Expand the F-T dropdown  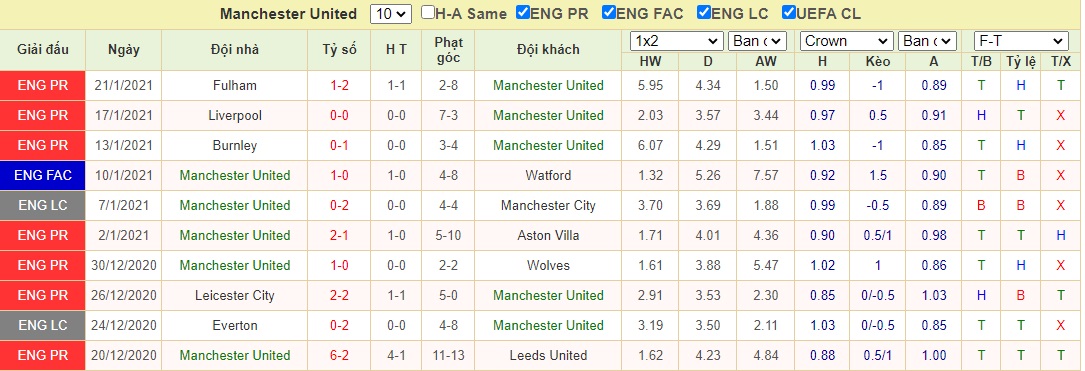tap(1021, 42)
